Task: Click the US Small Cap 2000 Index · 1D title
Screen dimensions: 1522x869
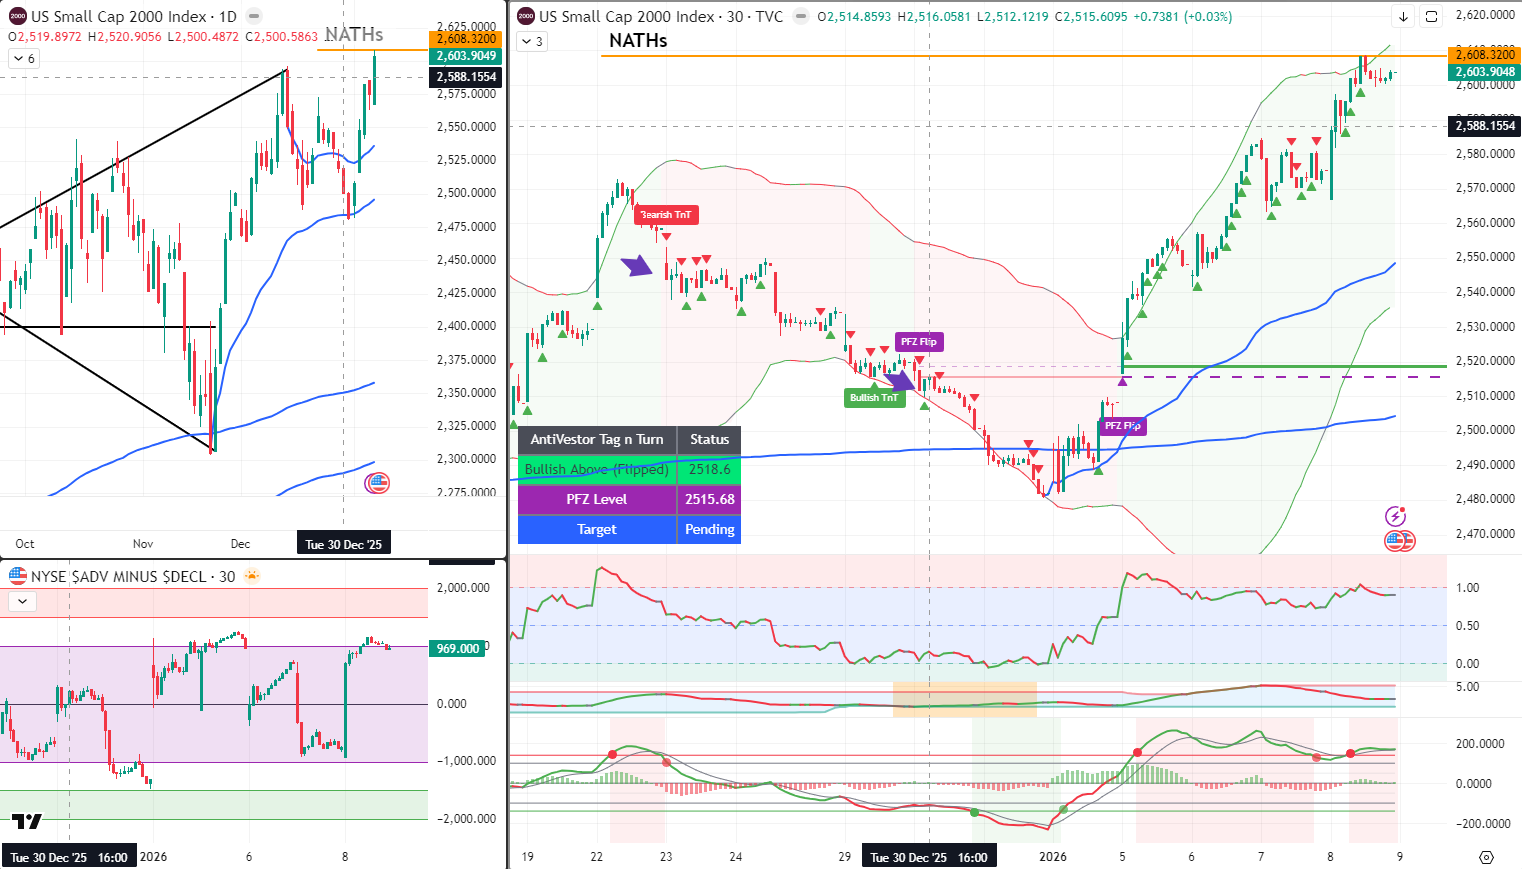Action: 133,17
